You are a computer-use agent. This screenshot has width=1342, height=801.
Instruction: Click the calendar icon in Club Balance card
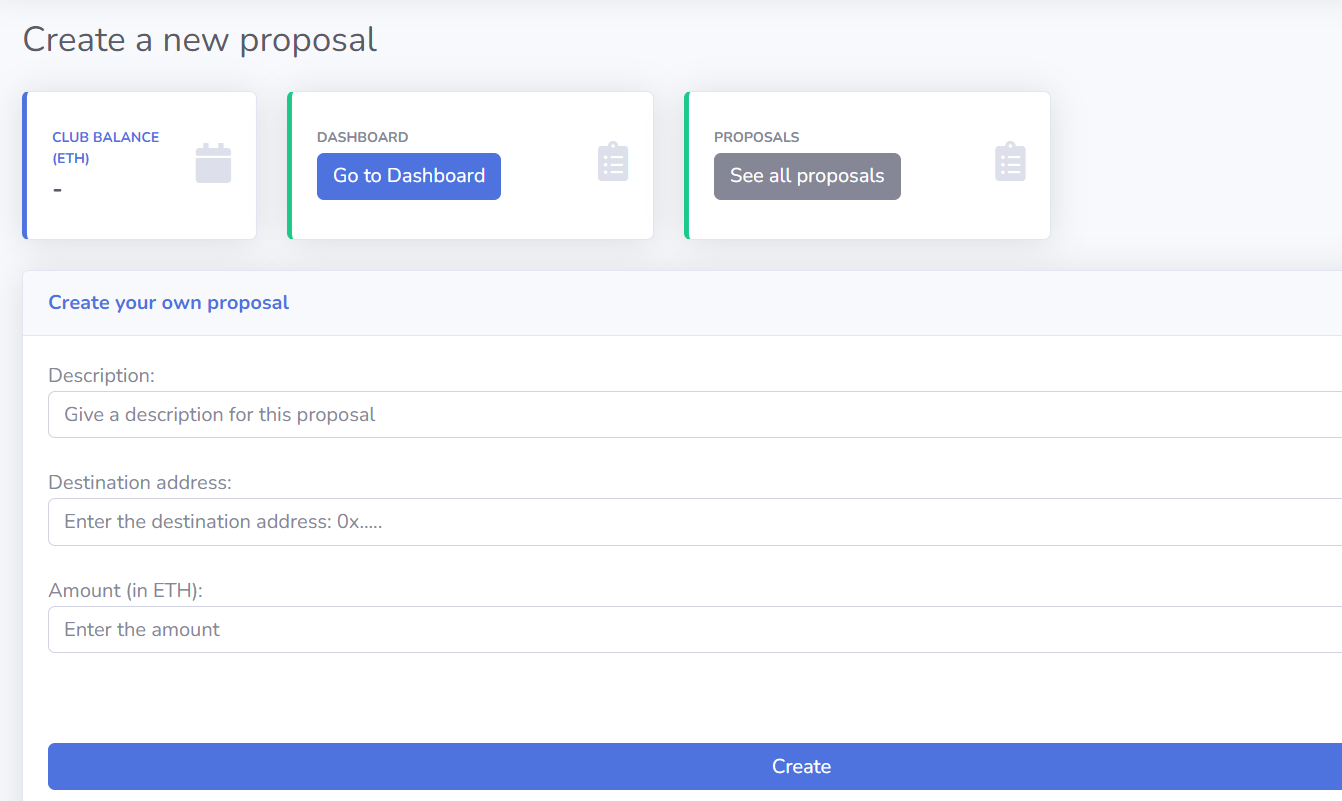[x=213, y=163]
